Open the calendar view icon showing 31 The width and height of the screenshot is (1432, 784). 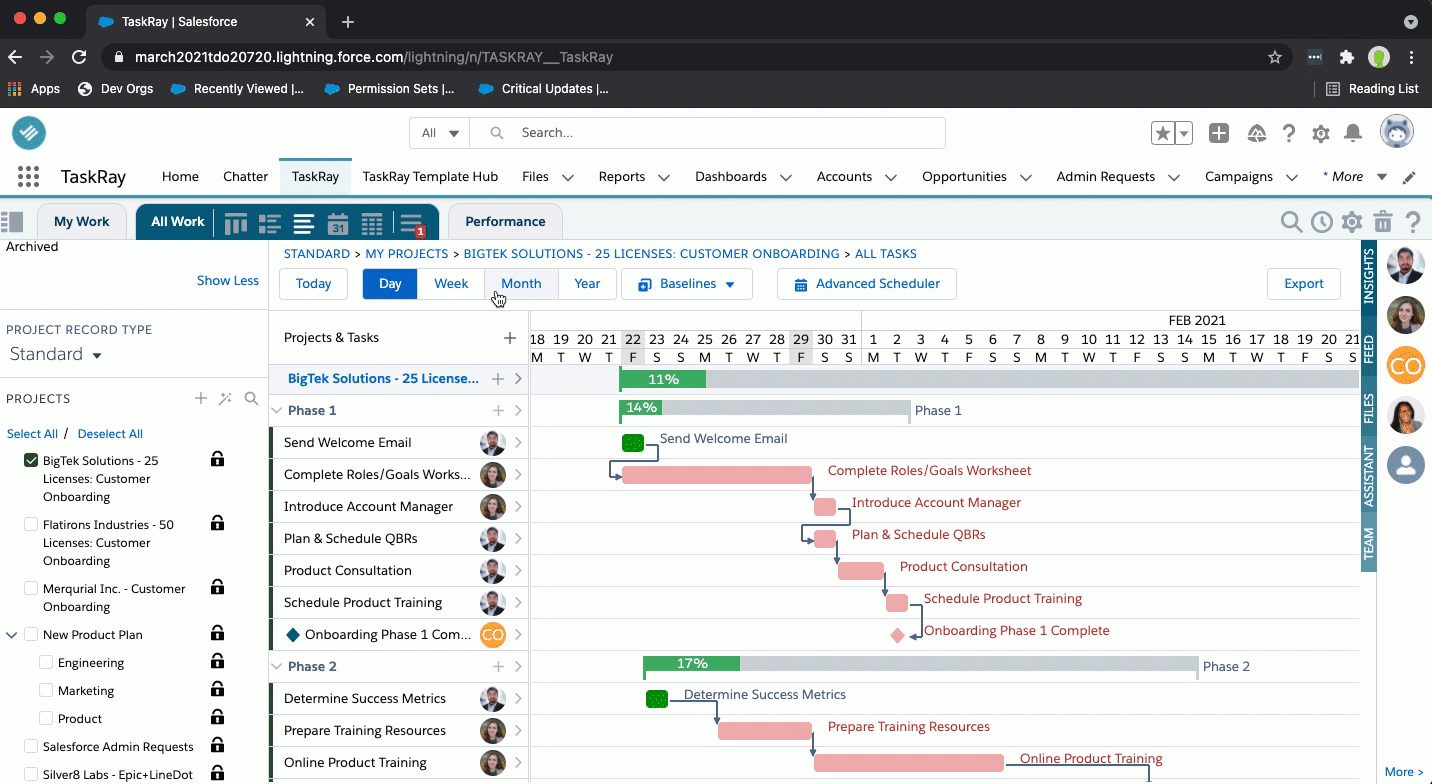pyautogui.click(x=338, y=223)
